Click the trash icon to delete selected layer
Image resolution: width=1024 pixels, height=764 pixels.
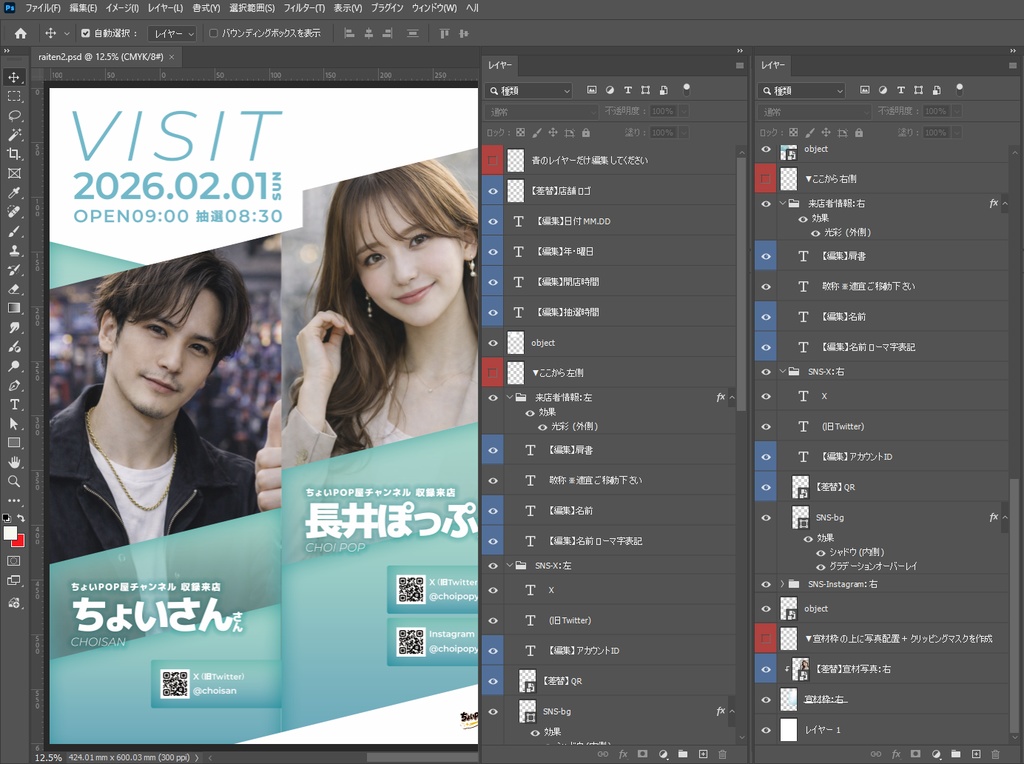point(722,753)
